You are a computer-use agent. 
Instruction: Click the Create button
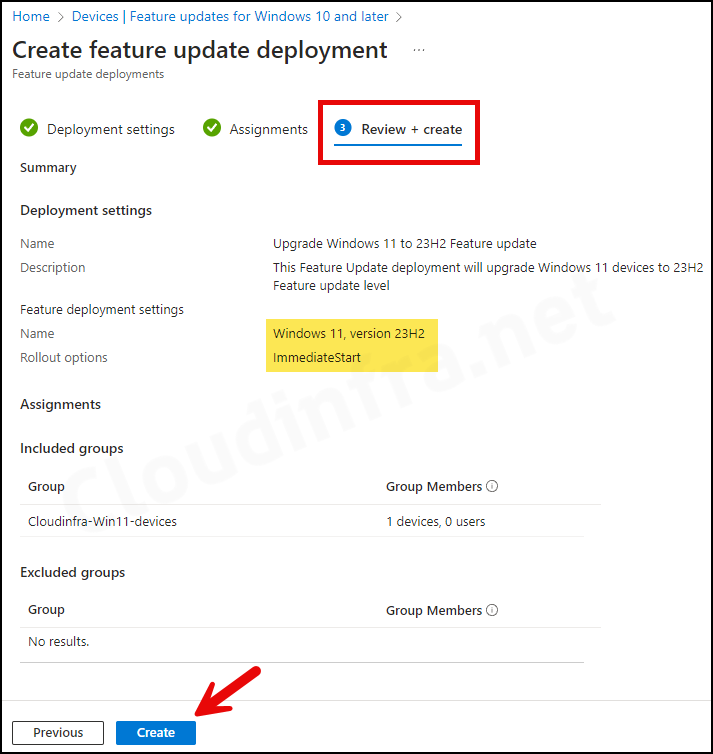156,732
